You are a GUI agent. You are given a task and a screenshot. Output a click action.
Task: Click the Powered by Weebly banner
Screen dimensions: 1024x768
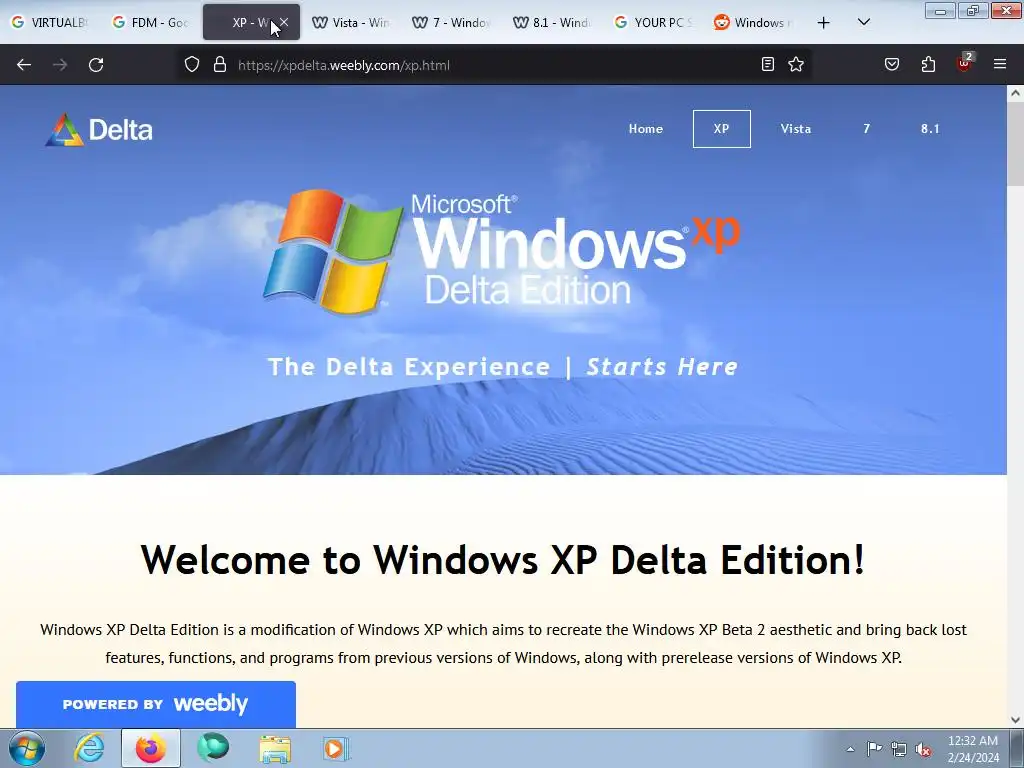155,704
